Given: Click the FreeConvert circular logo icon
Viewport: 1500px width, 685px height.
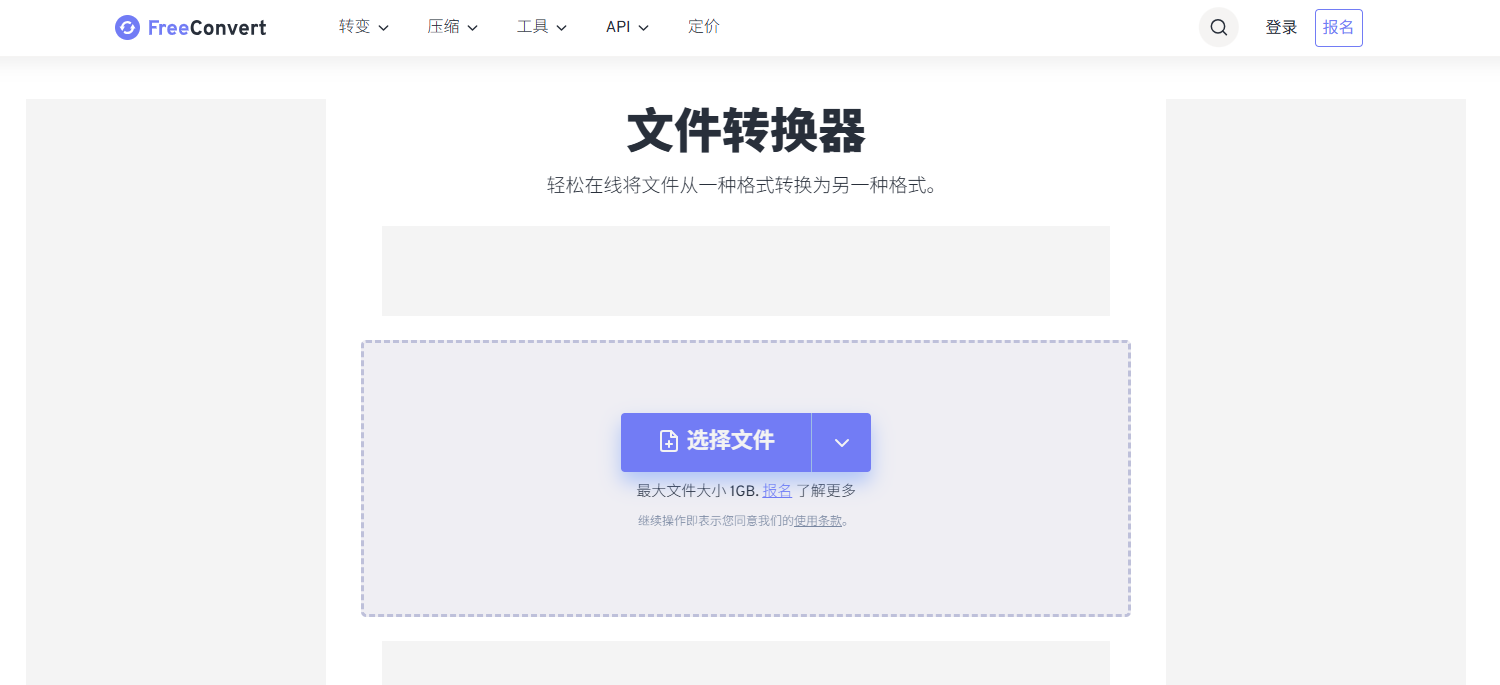Looking at the screenshot, I should (x=127, y=28).
